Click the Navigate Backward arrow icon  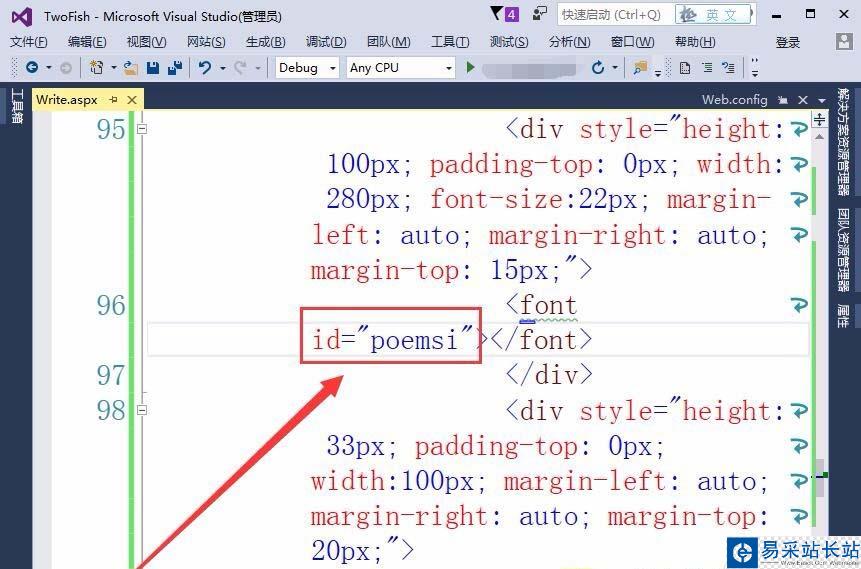[x=32, y=68]
